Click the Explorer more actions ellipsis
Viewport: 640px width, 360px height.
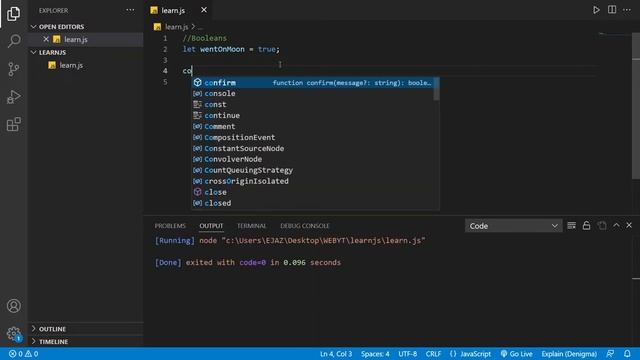click(x=130, y=10)
